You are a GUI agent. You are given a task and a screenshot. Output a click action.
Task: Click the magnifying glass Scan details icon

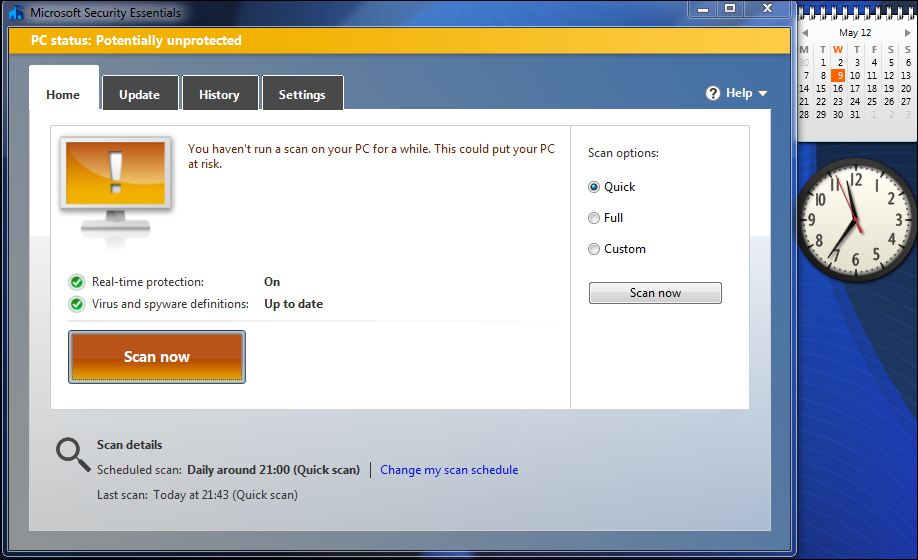click(x=73, y=454)
